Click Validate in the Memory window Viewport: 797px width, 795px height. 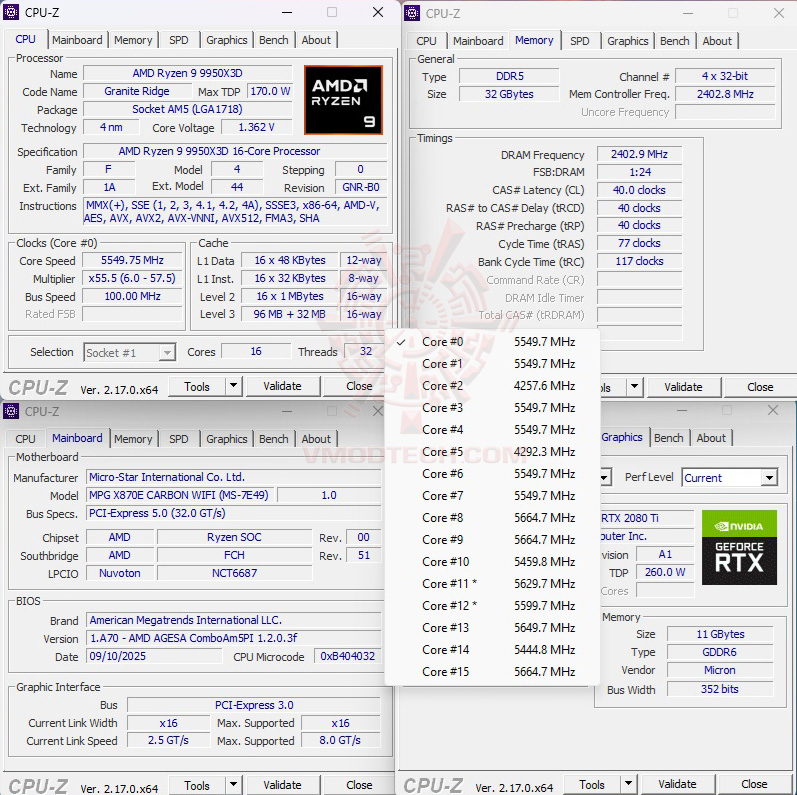tap(683, 387)
